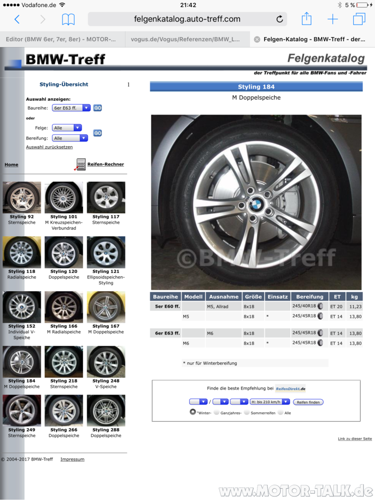Select Styling 249 Sternspeiche thumbnail
The image size is (375, 500).
(22, 410)
